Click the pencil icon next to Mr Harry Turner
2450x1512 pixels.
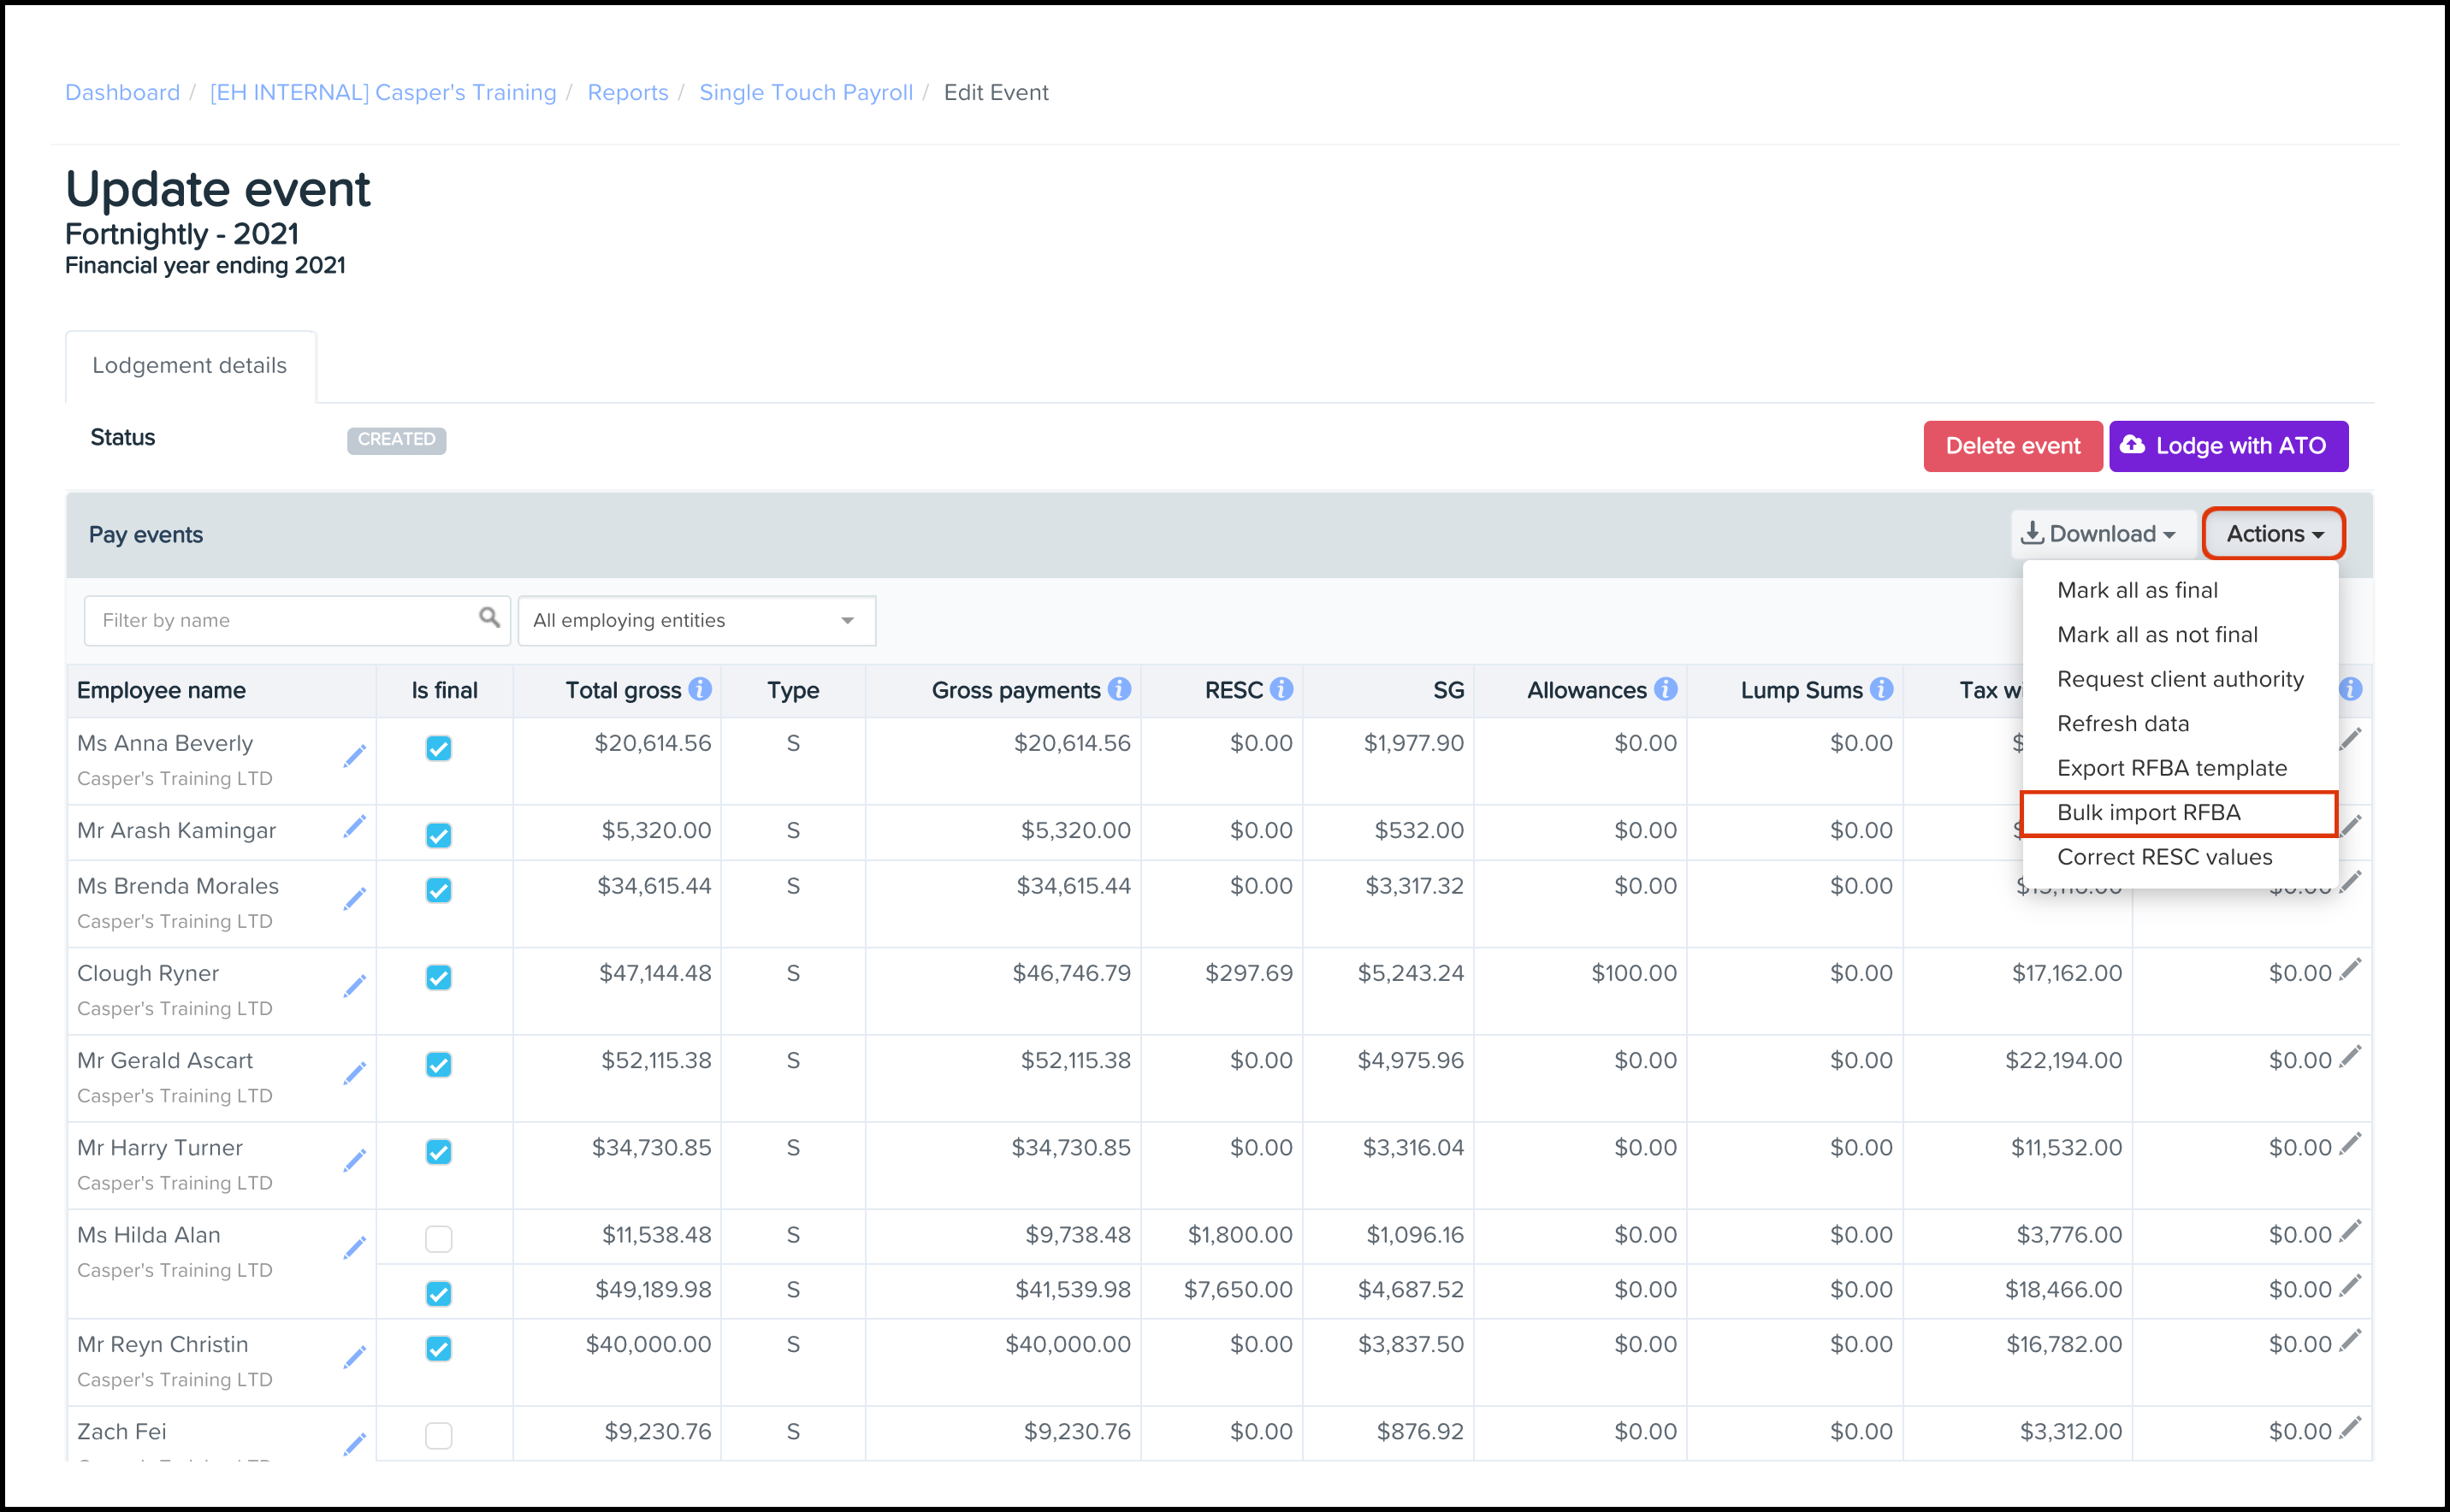click(355, 1160)
